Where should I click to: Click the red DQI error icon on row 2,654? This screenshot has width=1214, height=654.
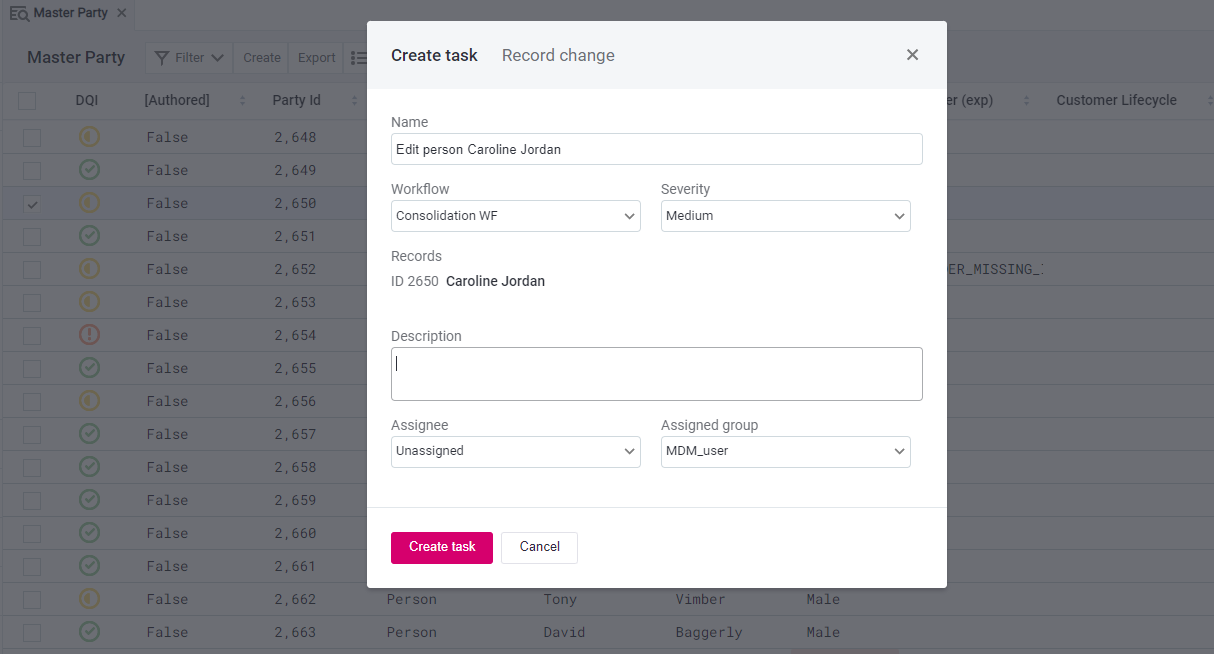click(x=89, y=335)
